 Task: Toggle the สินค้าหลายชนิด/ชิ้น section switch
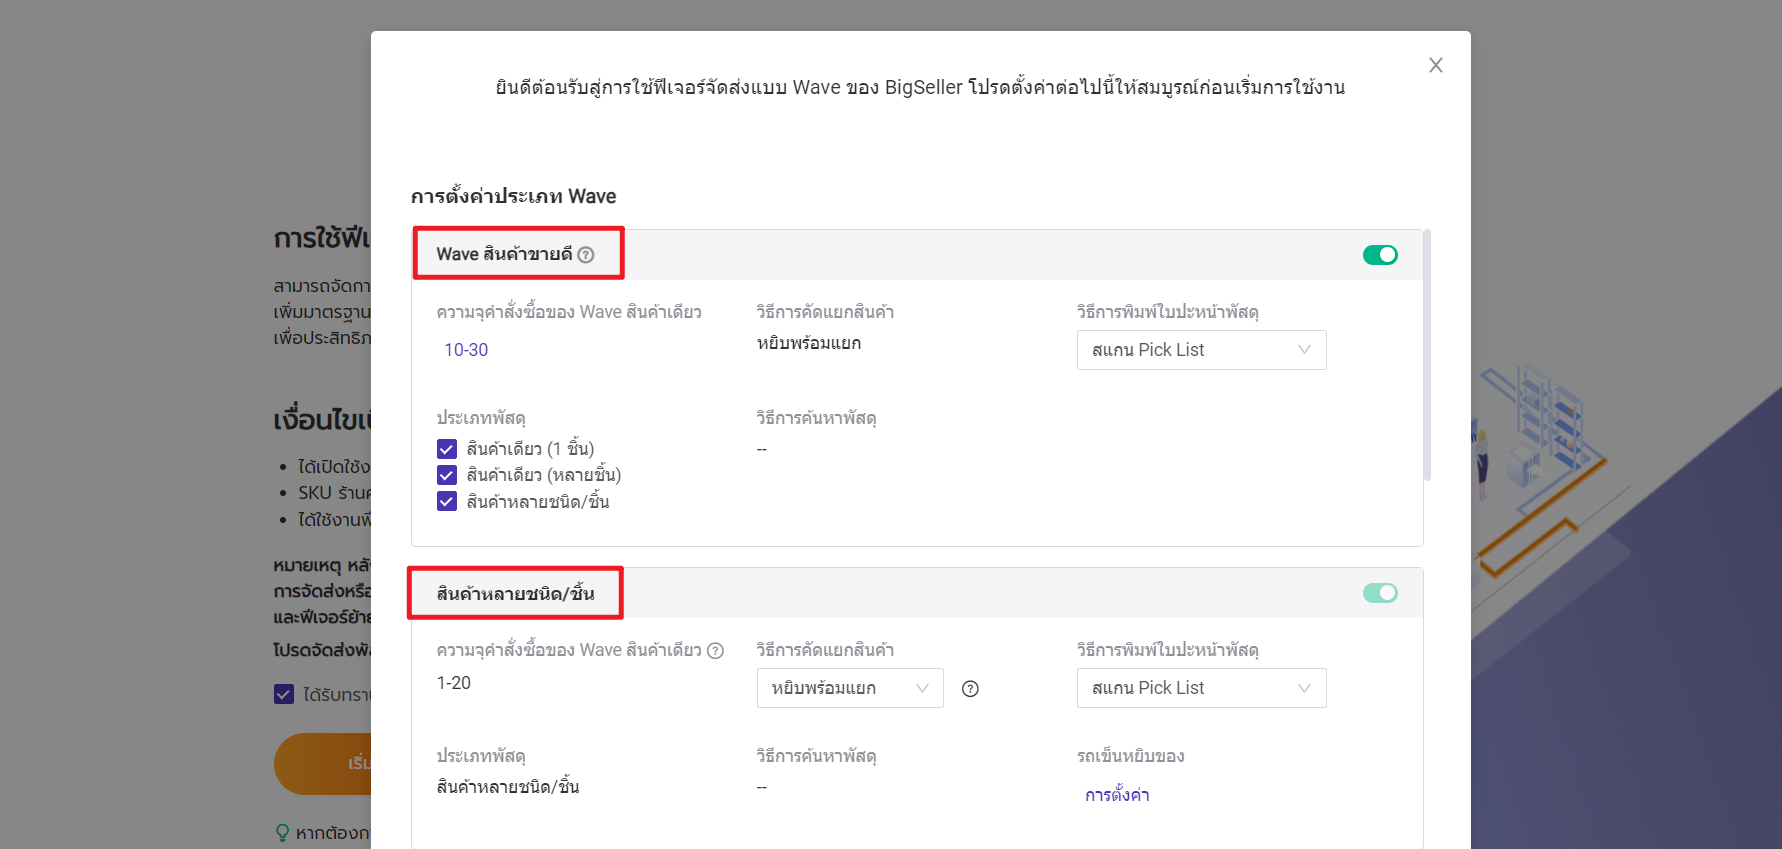(1380, 593)
